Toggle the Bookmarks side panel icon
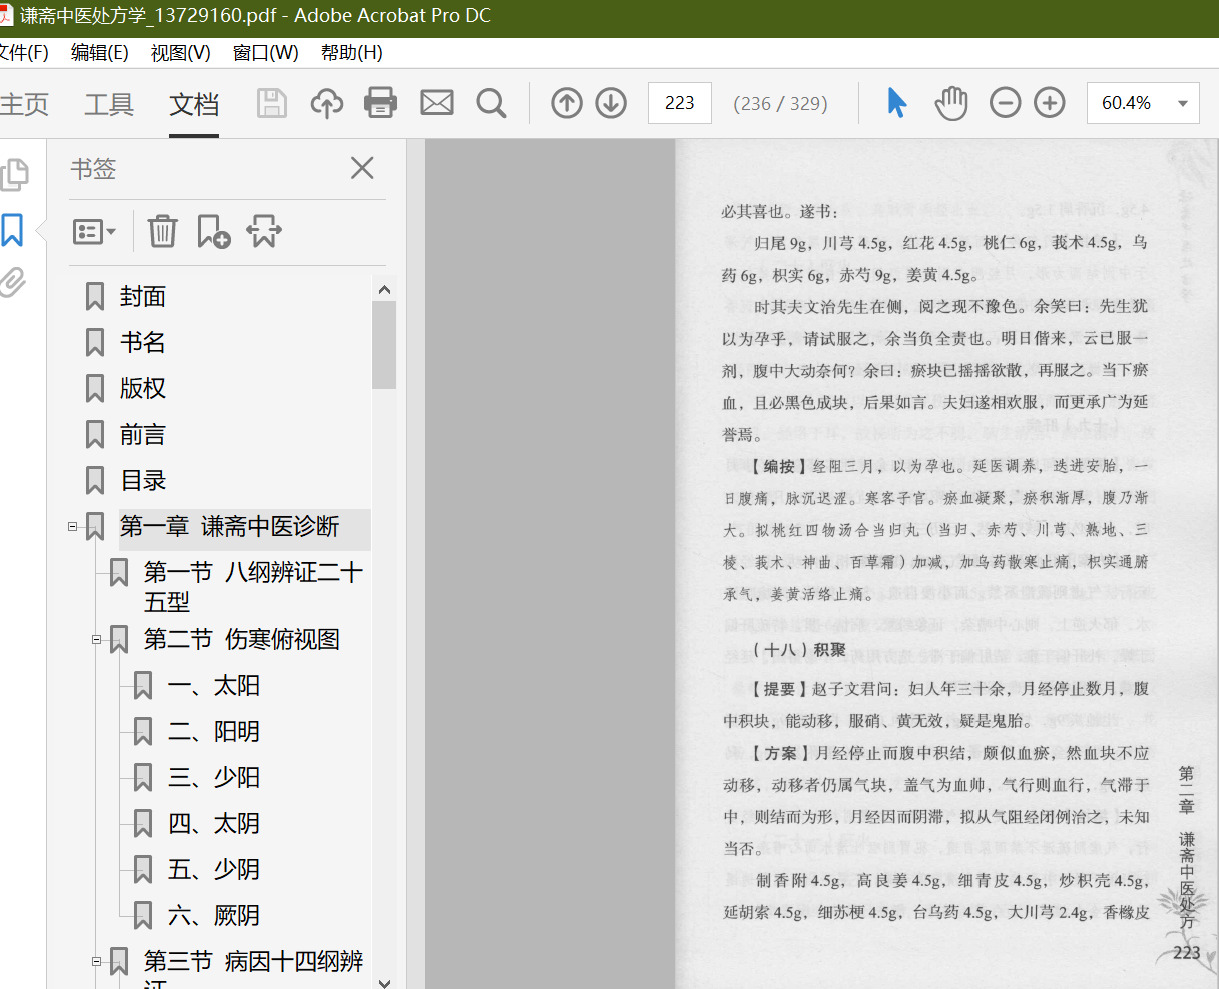The width and height of the screenshot is (1219, 989). (13, 230)
